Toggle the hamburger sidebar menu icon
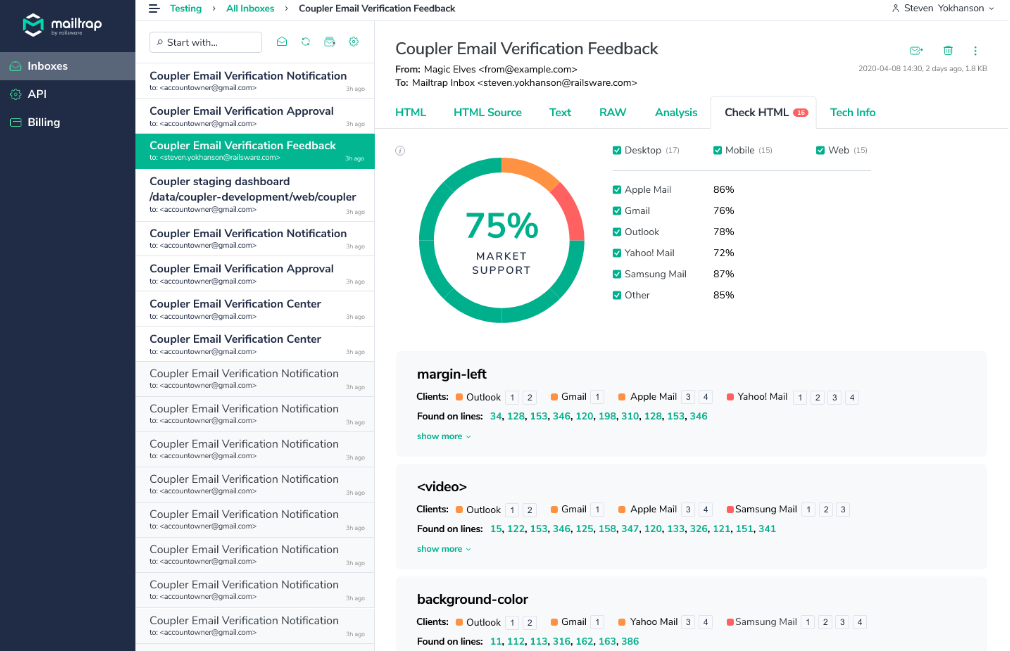 [154, 8]
